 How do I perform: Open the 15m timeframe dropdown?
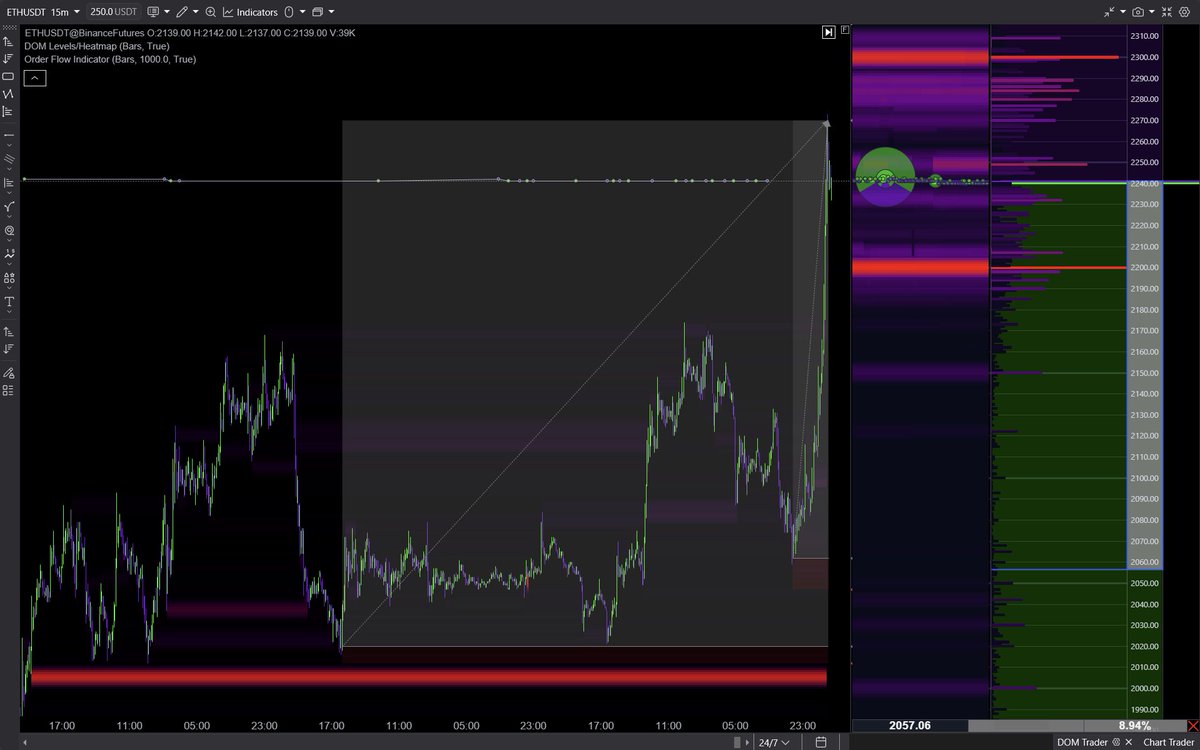65,12
